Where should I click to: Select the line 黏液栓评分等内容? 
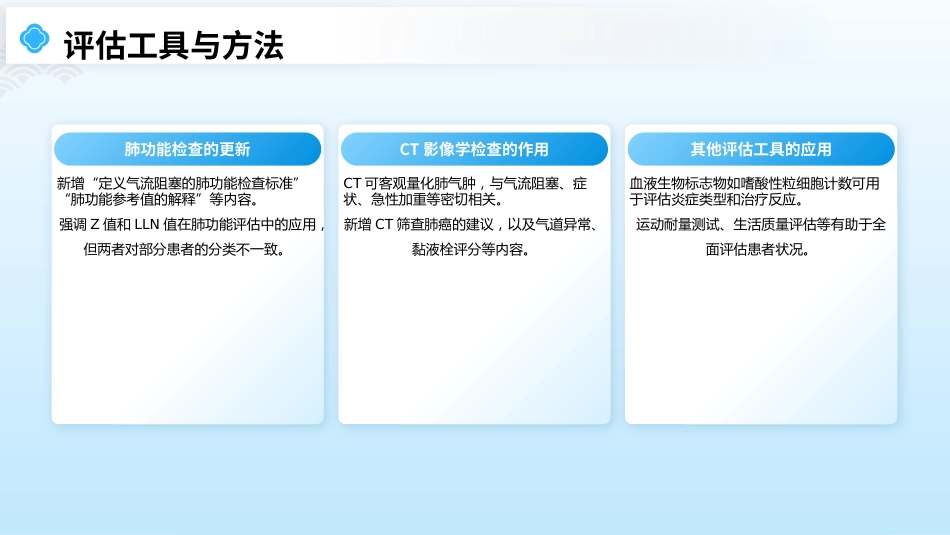click(x=471, y=250)
